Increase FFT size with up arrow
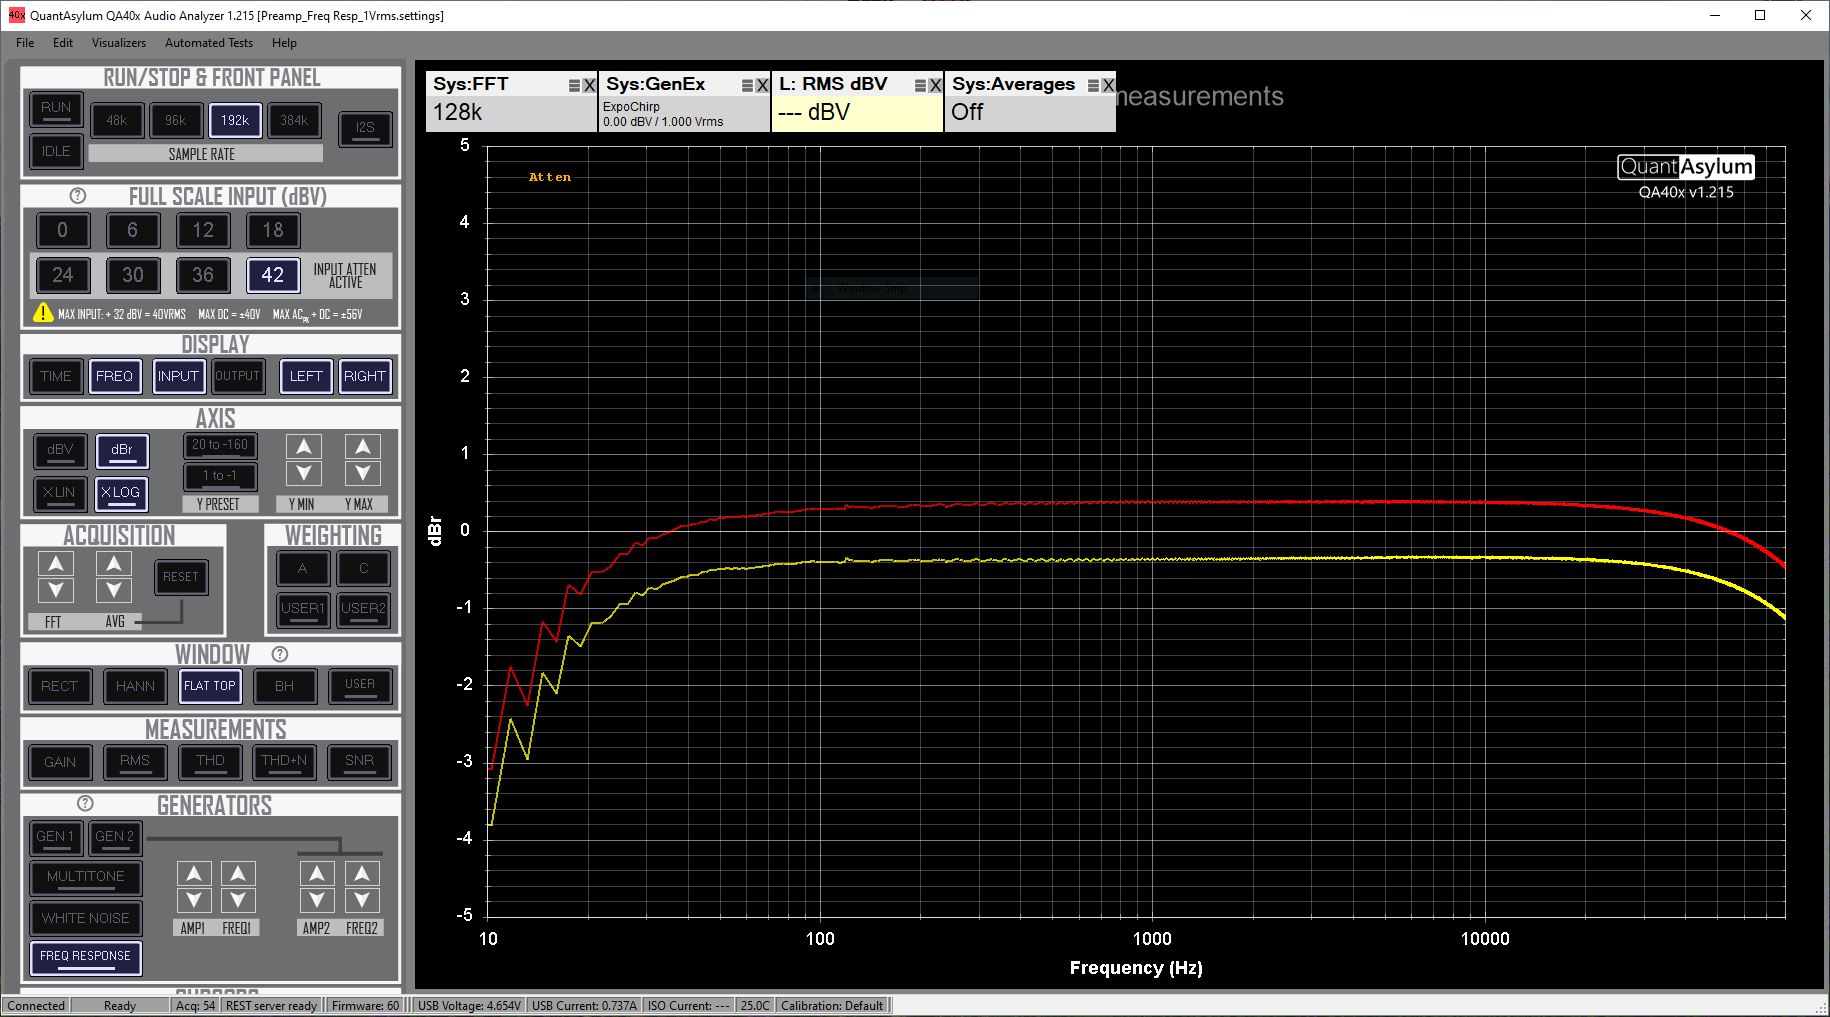Screen dimensions: 1830x1017 click(x=56, y=564)
